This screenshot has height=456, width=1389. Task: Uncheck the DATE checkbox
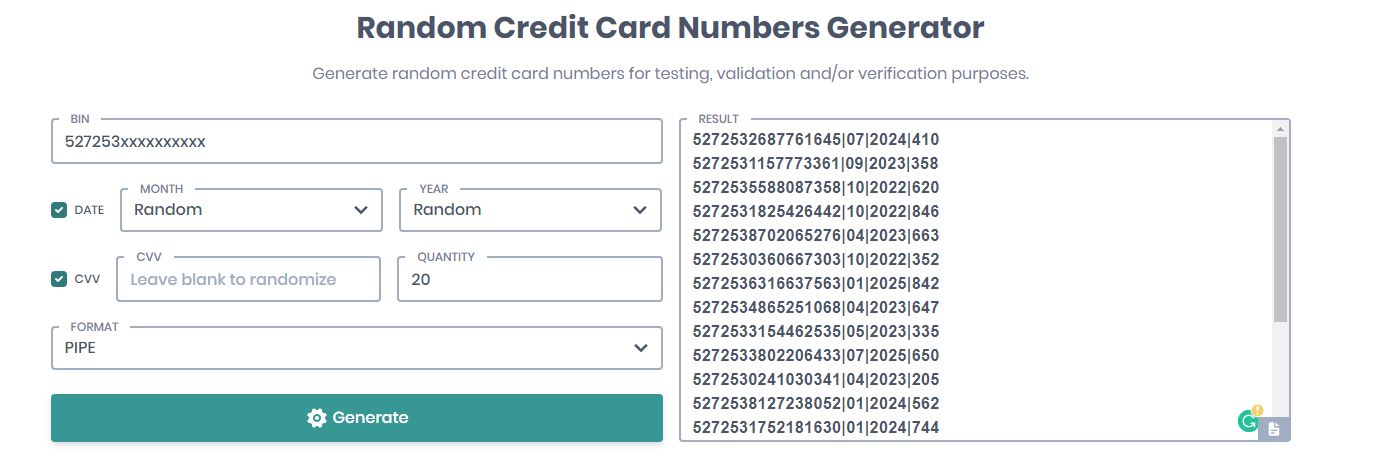[x=59, y=210]
